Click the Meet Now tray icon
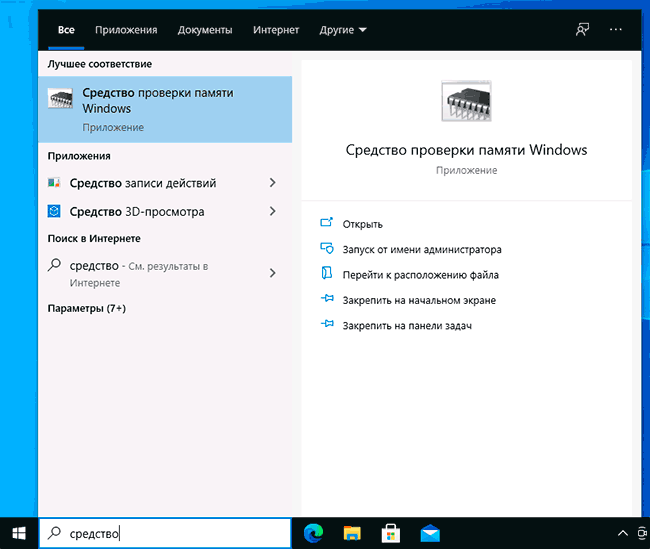The image size is (650, 549). [643, 533]
